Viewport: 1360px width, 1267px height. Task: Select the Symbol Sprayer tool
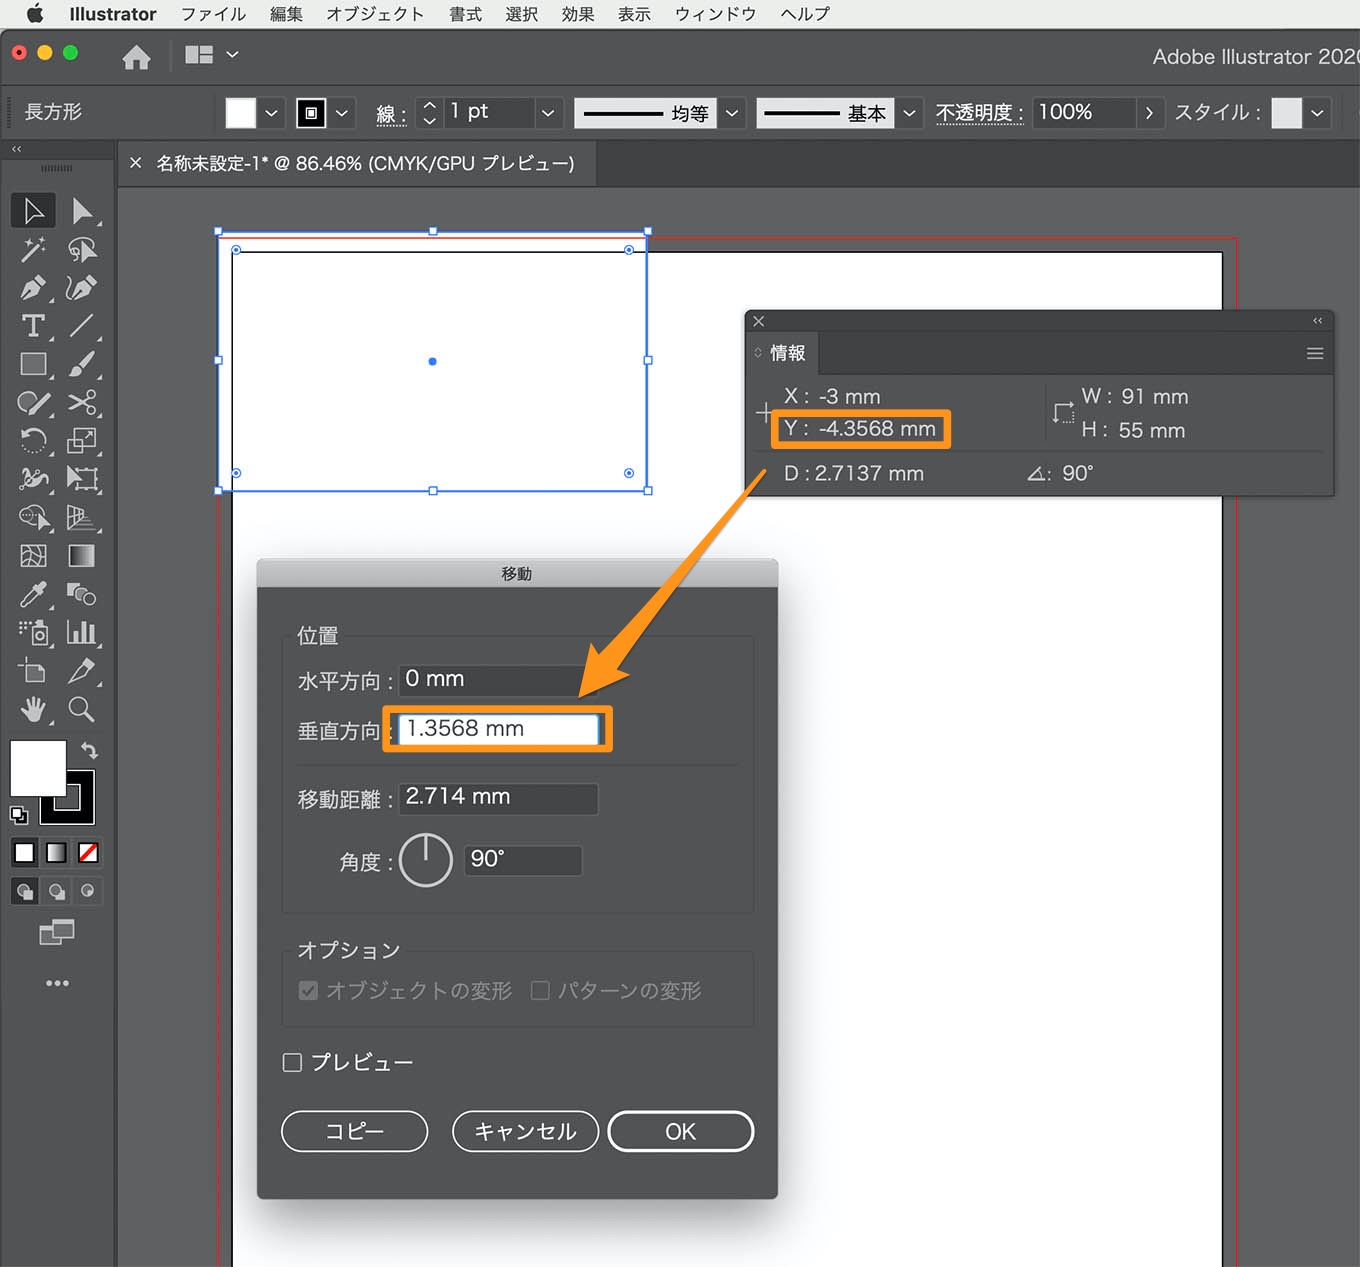click(33, 633)
